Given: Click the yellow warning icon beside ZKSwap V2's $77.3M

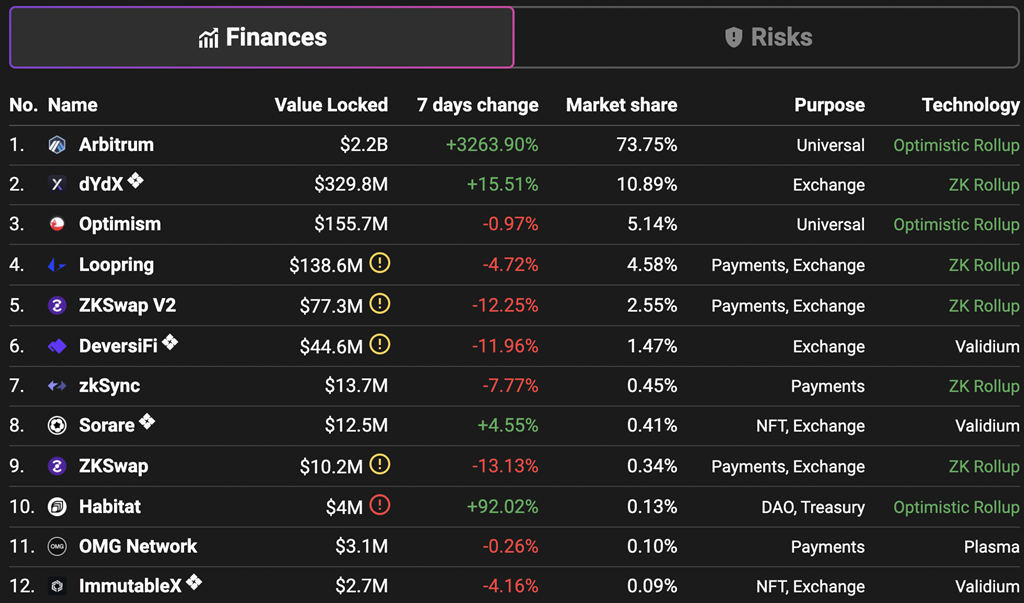Looking at the screenshot, I should 379,304.
